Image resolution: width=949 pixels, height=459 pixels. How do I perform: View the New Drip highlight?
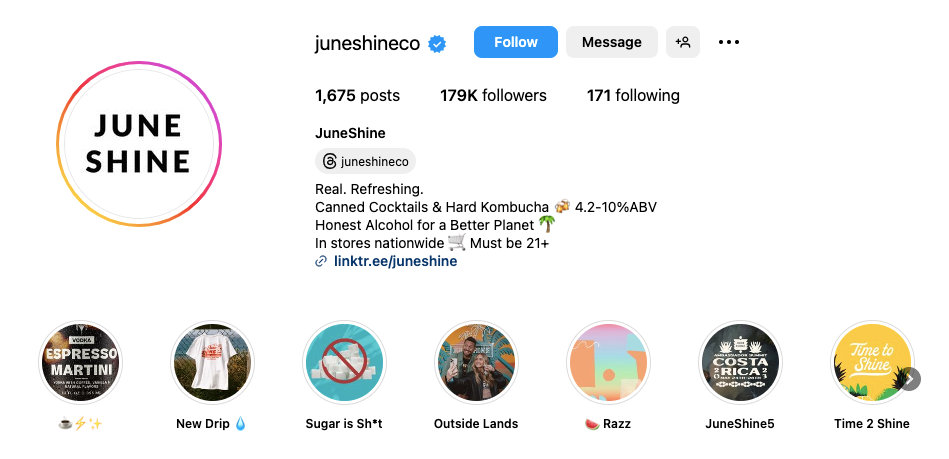[212, 363]
